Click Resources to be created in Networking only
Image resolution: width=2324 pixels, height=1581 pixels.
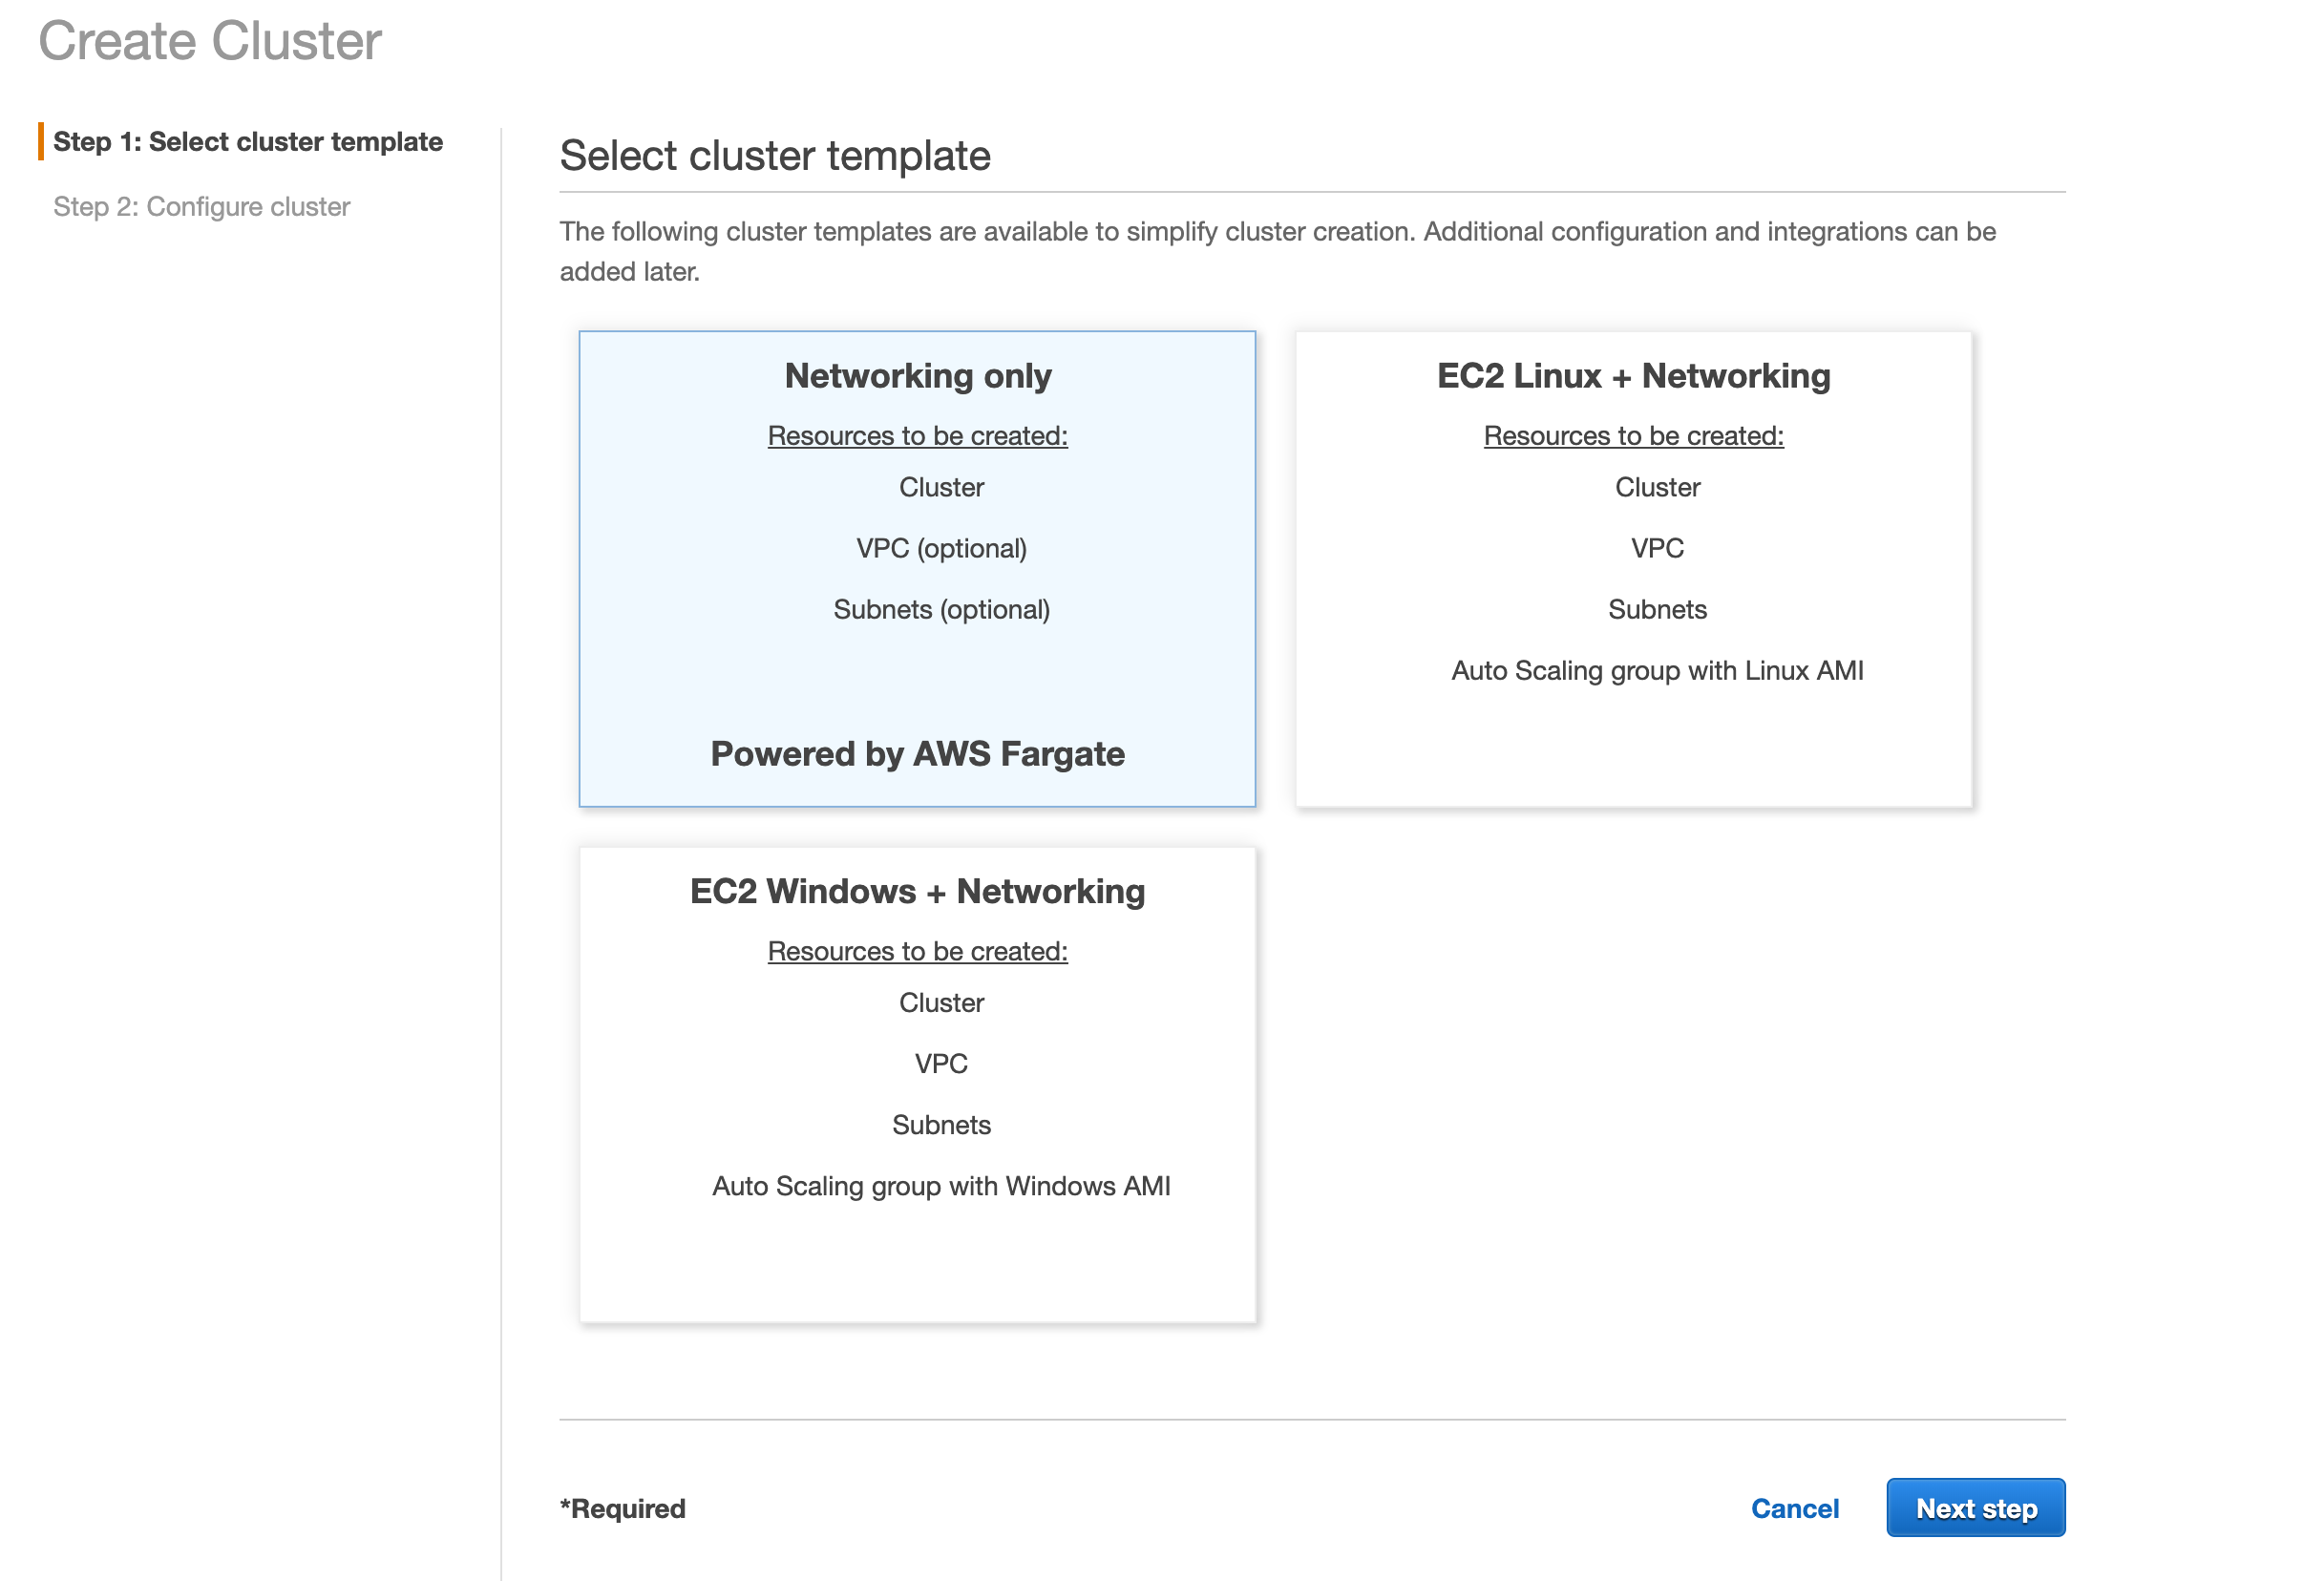916,436
